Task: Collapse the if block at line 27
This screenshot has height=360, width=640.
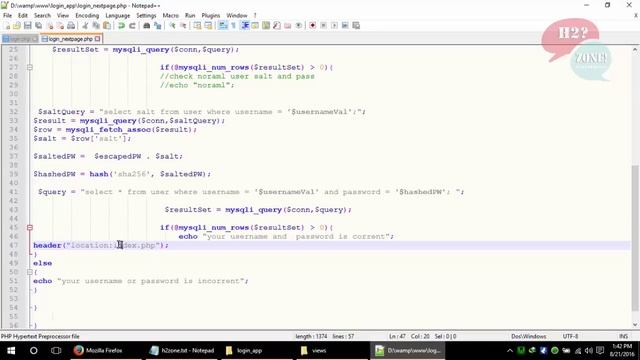Action: point(30,67)
